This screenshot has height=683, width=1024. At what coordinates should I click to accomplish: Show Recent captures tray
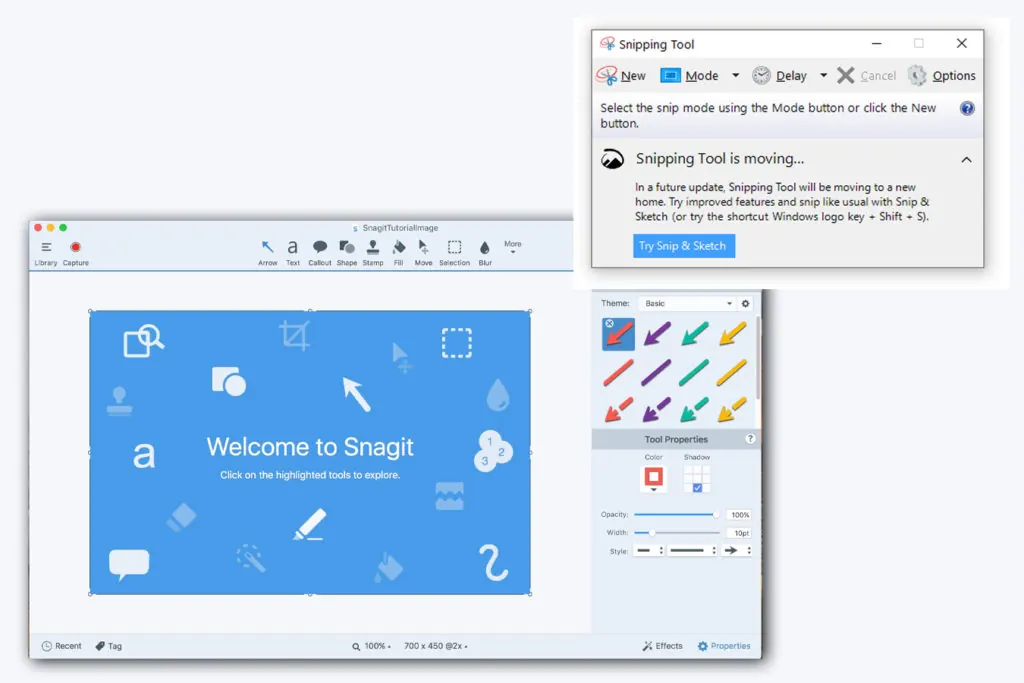[61, 646]
